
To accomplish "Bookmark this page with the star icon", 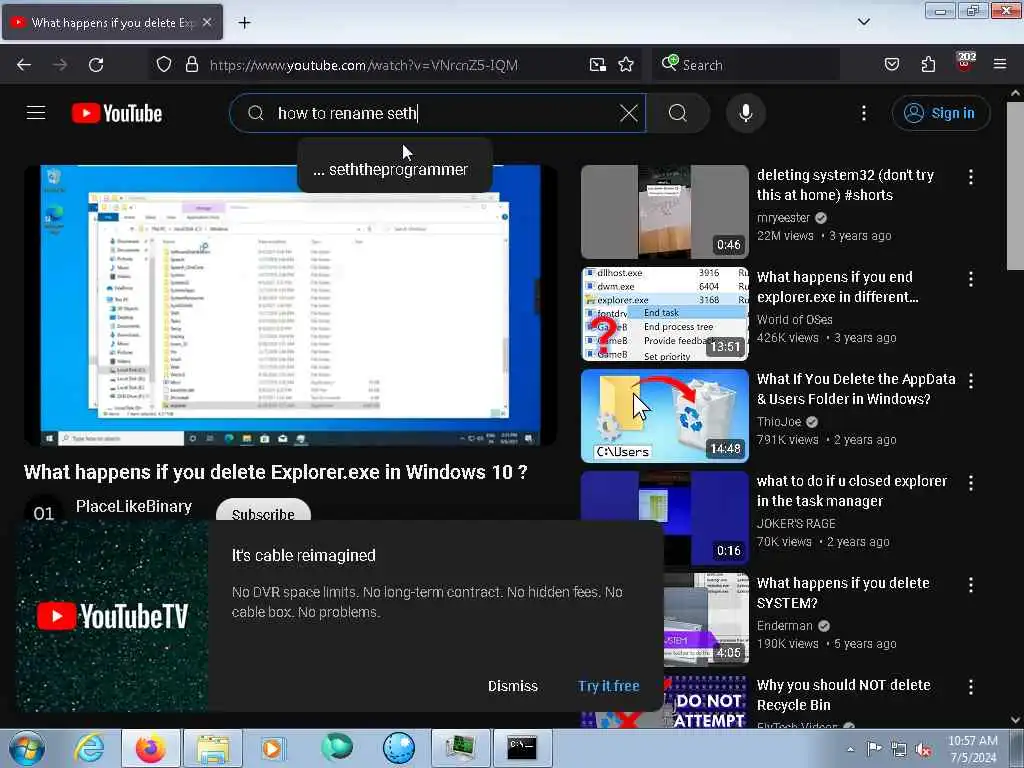I will (x=626, y=65).
